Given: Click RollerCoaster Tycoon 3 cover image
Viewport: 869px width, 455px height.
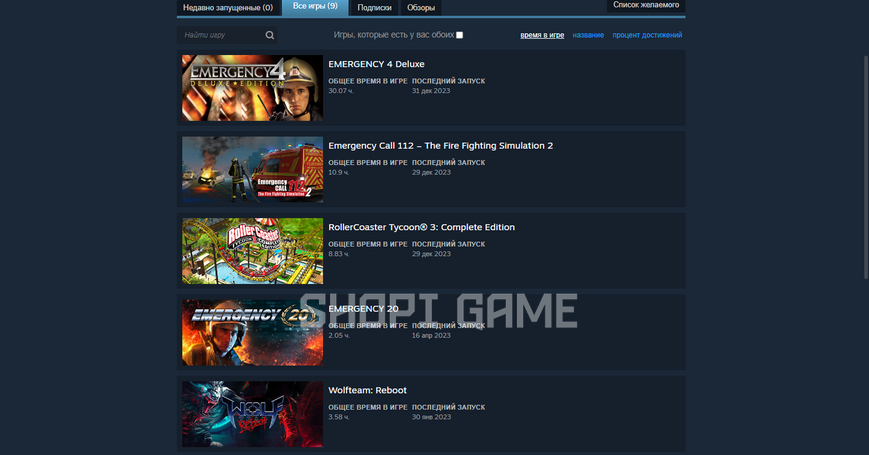Looking at the screenshot, I should [252, 250].
